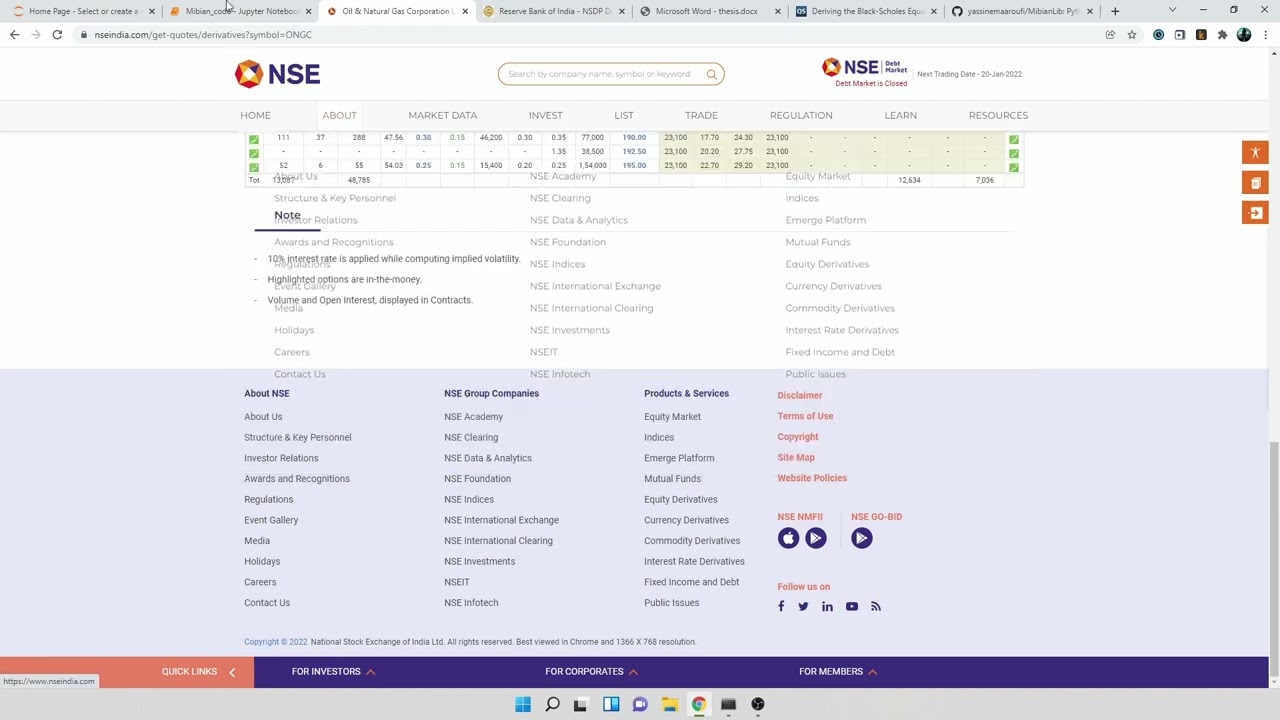Open the TRADE navigation menu
1280x720 pixels.
click(701, 115)
